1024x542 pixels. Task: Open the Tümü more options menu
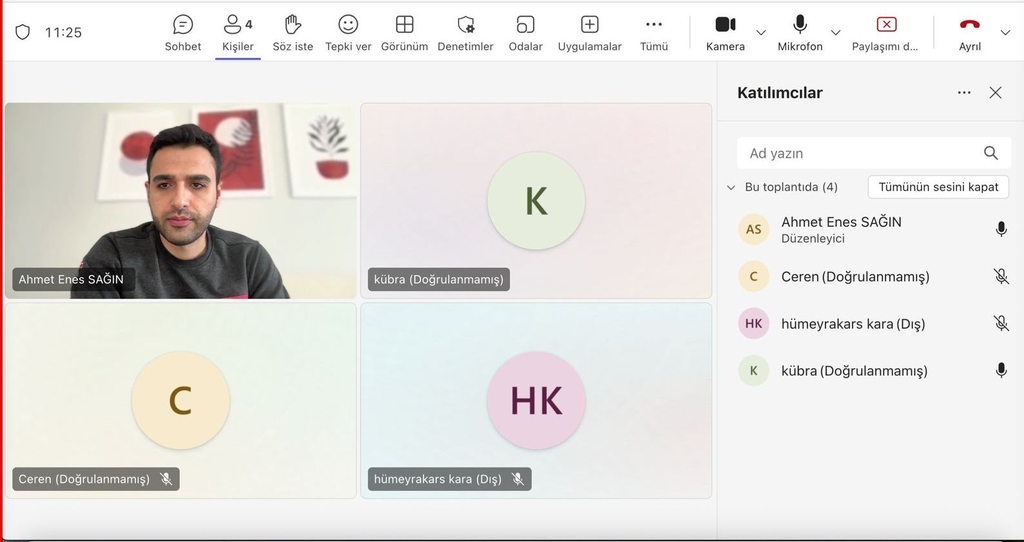(x=653, y=32)
